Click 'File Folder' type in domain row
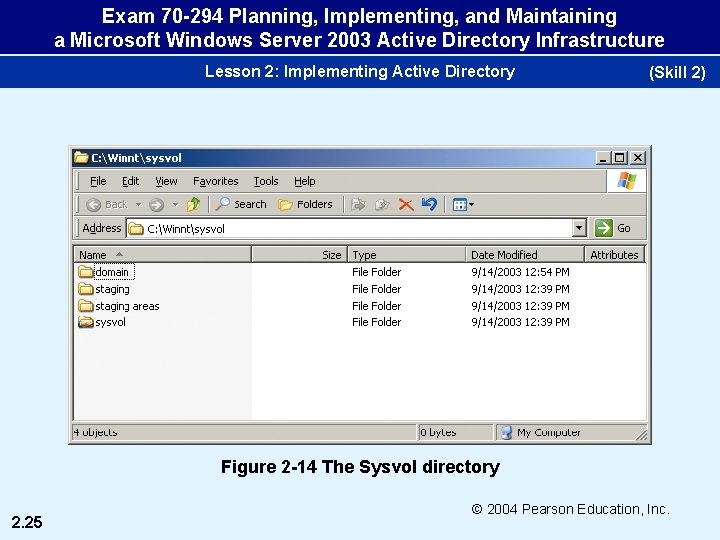Viewport: 720px width, 540px height. (377, 272)
